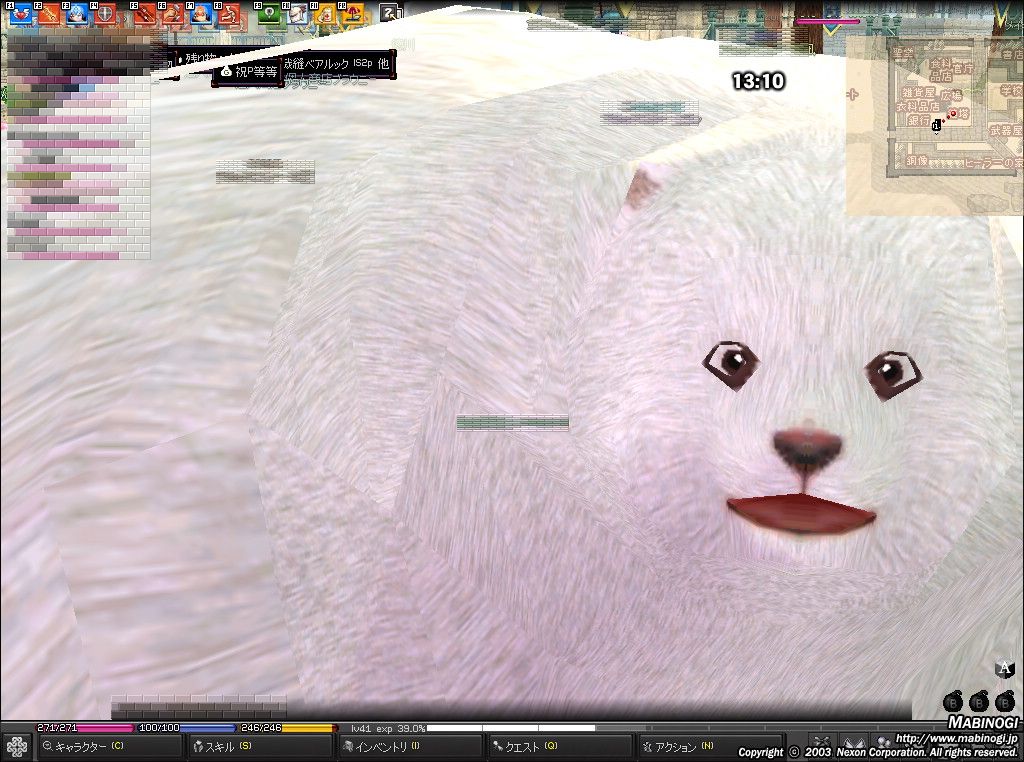
Task: Click the 祝P等等 shop sign bubble
Action: 249,72
